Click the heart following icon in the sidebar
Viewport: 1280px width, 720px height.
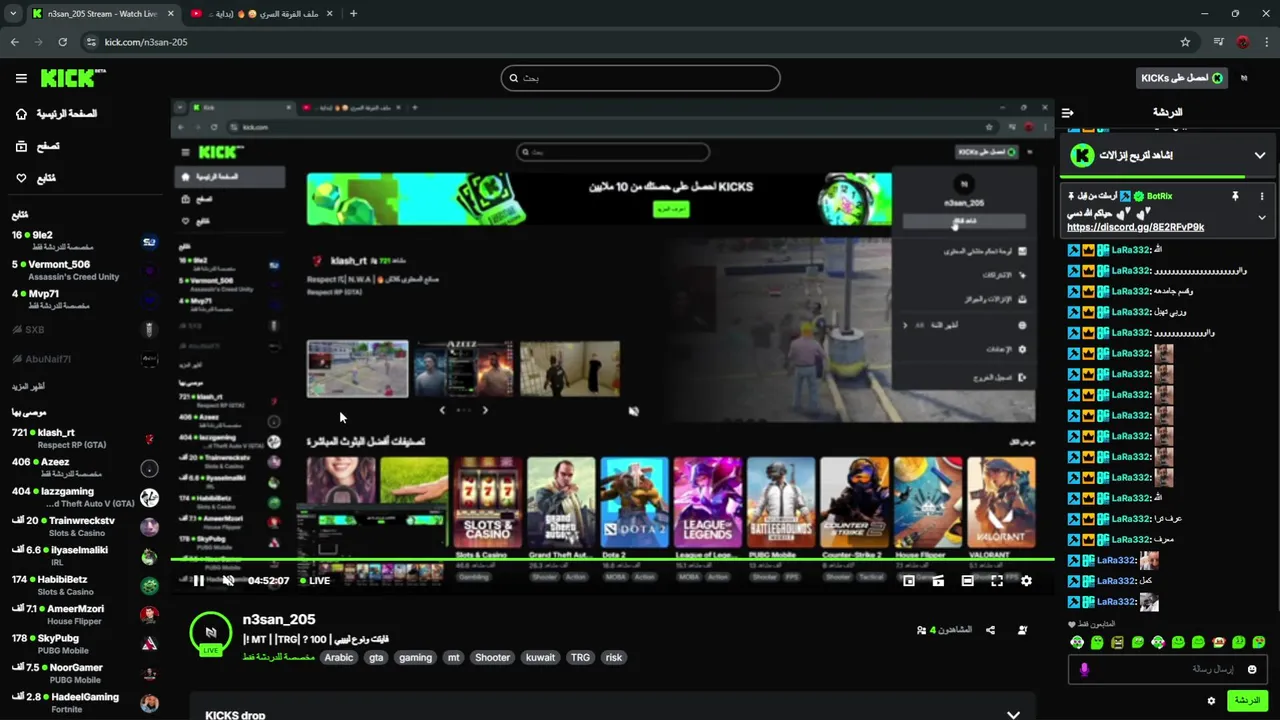coord(21,178)
